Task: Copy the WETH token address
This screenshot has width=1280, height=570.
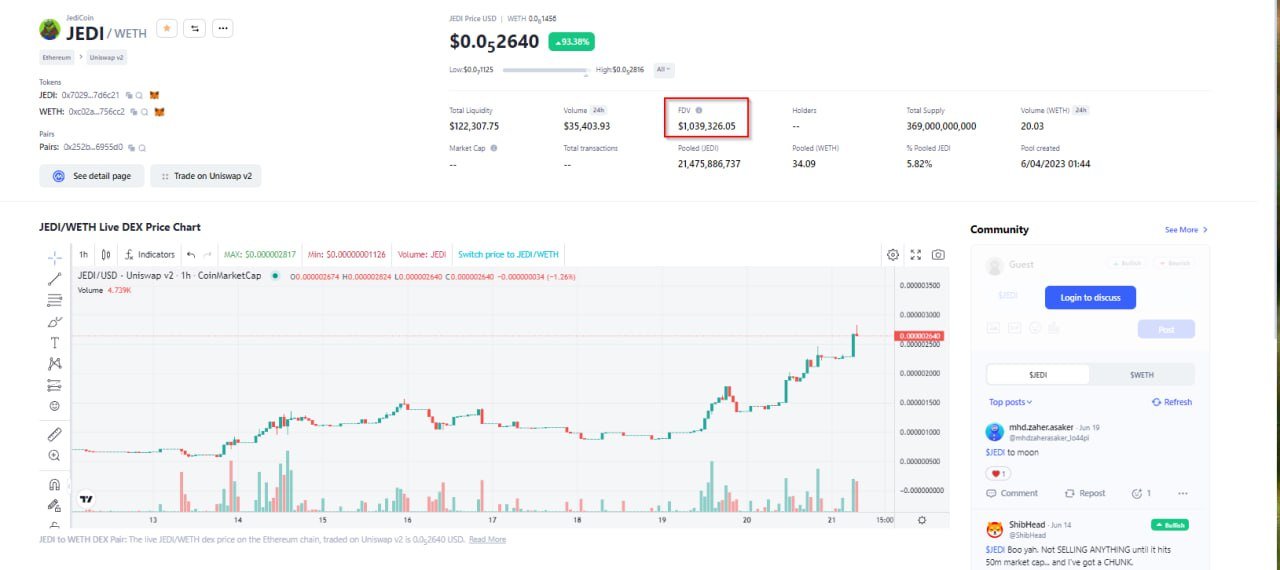Action: tap(136, 112)
